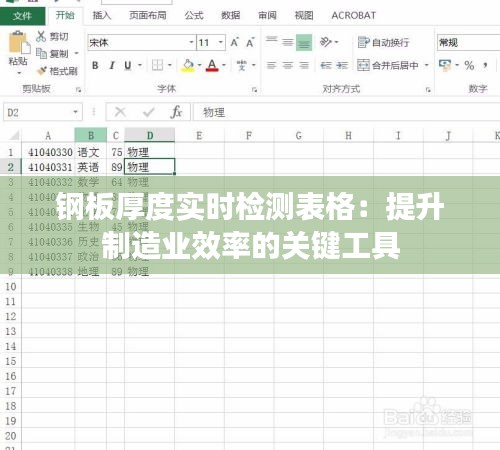The width and height of the screenshot is (500, 450).
Task: Expand the paste options arrow
Action: (19, 72)
